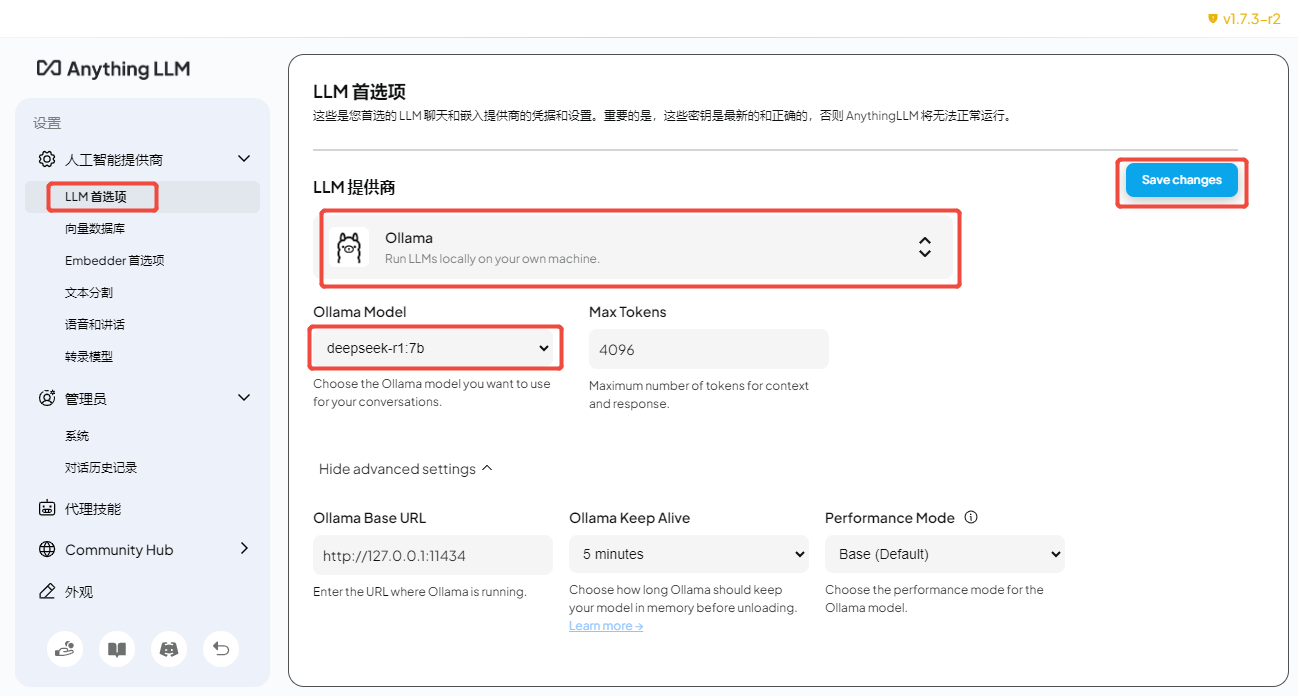Click the Max Tokens field label

pyautogui.click(x=628, y=312)
